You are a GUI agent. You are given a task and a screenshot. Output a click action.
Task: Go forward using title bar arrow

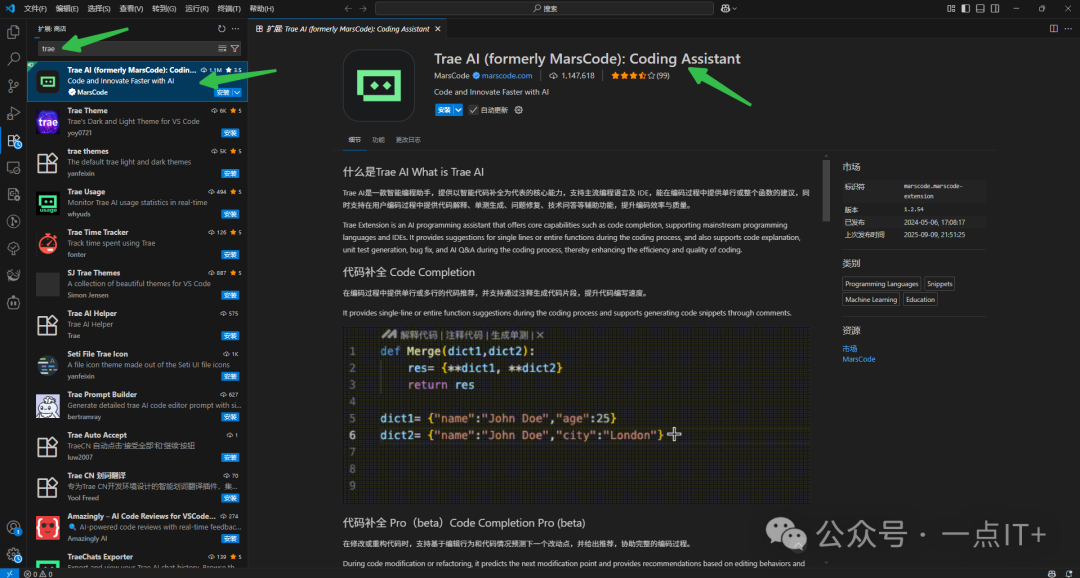[x=364, y=8]
